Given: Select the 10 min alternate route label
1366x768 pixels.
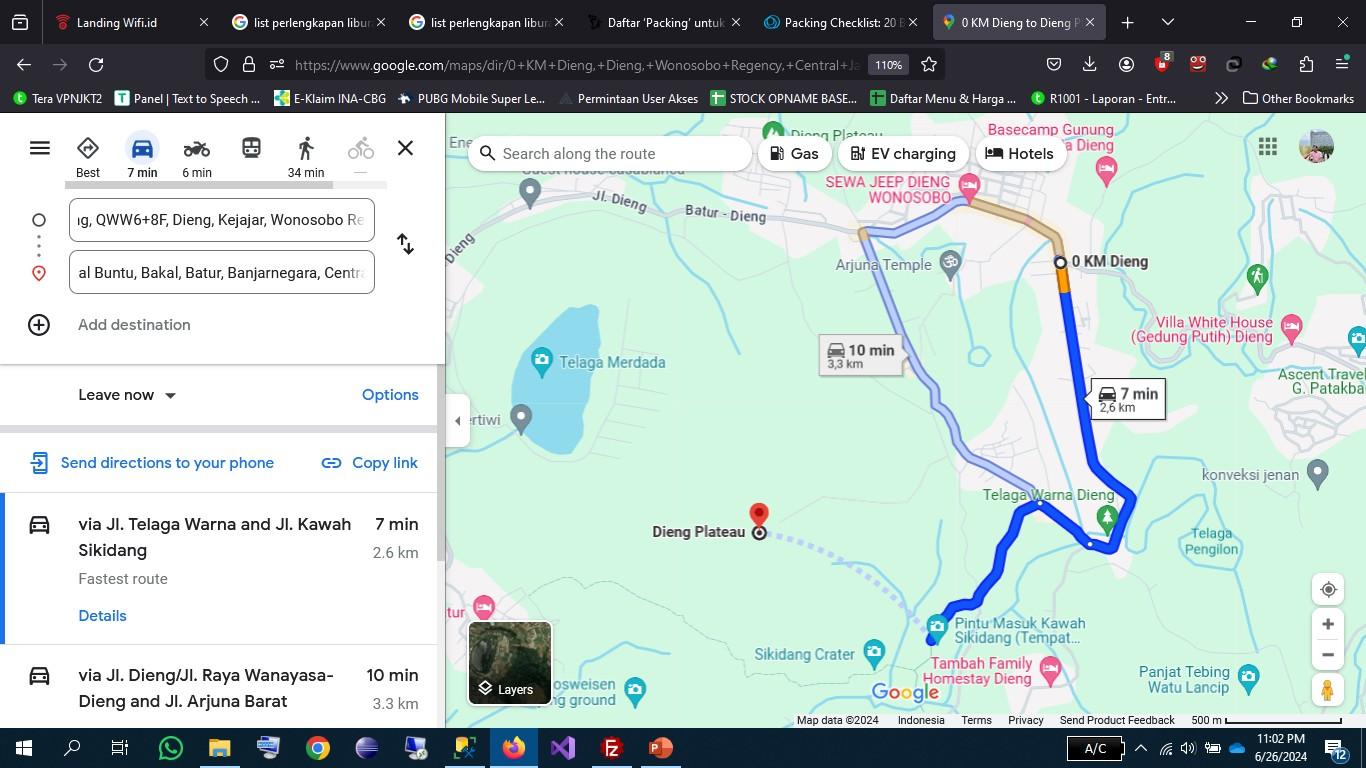Looking at the screenshot, I should tap(860, 355).
